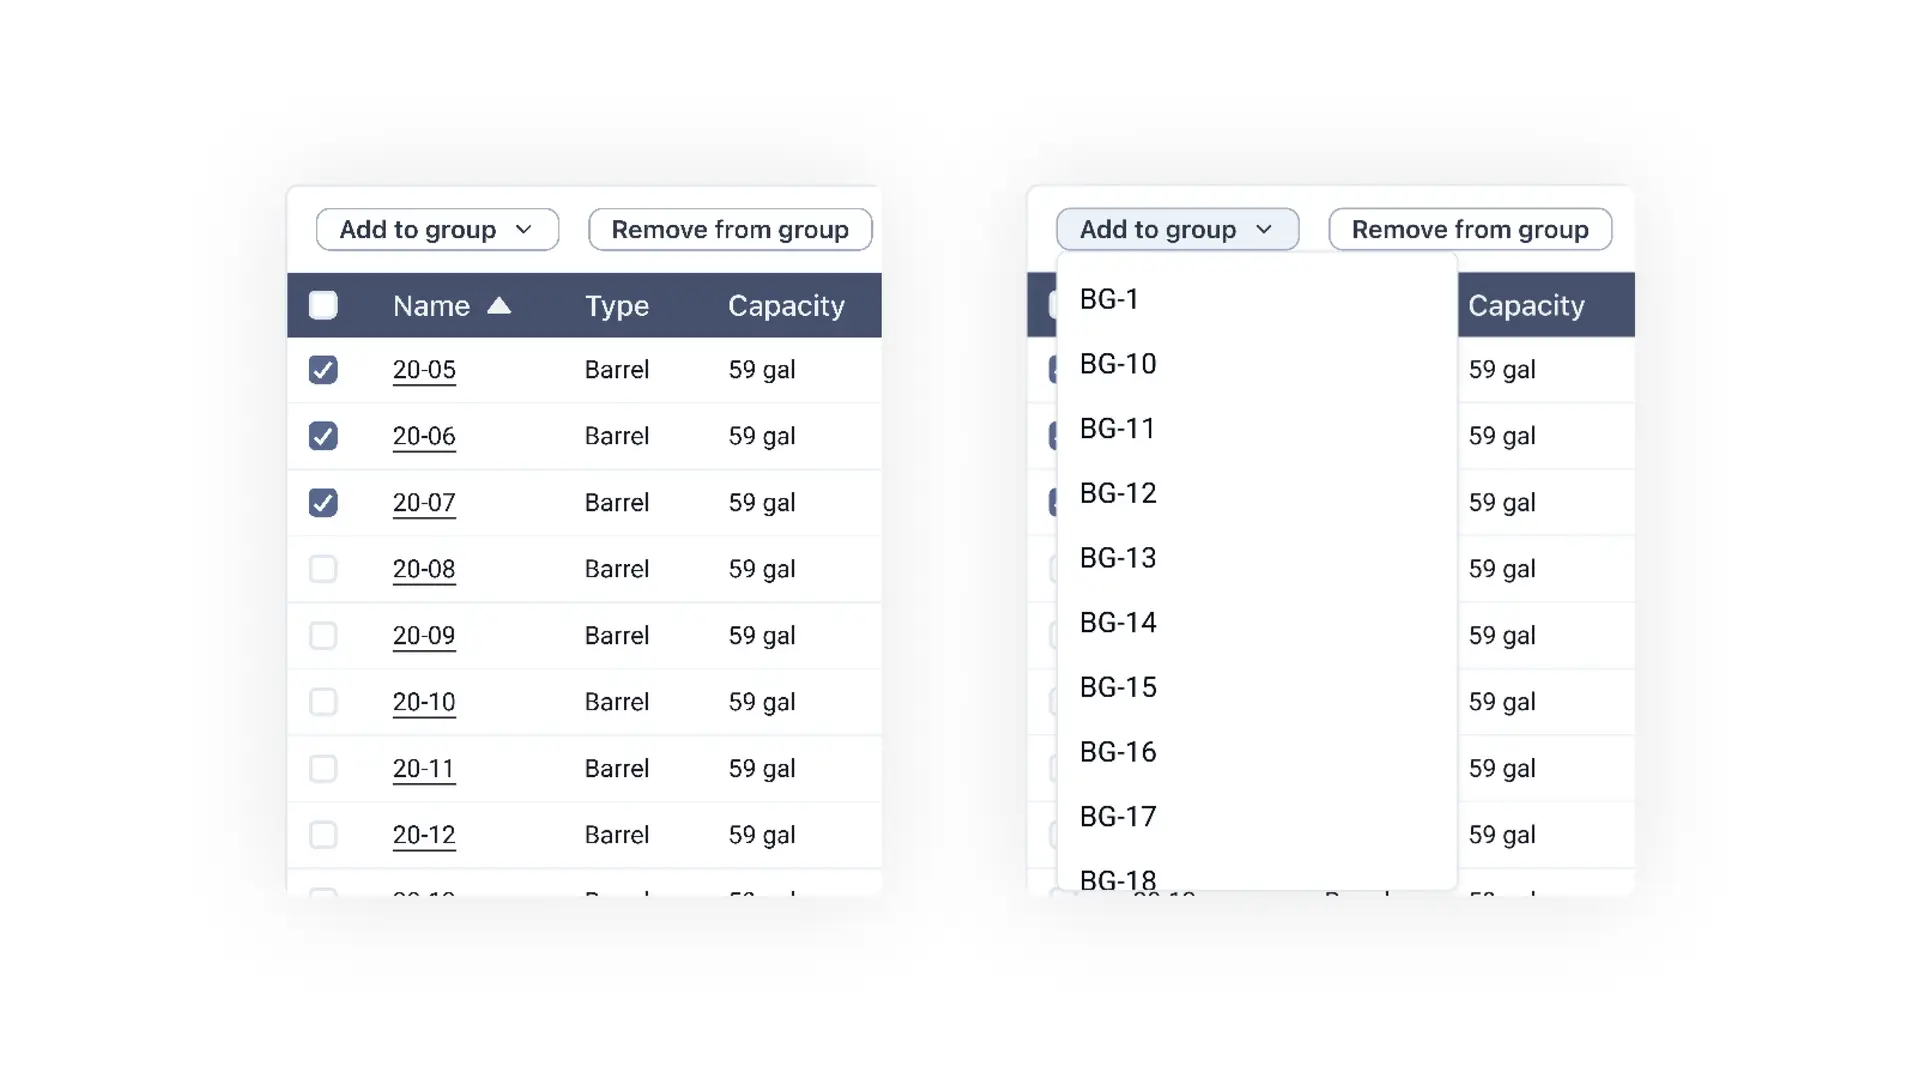The height and width of the screenshot is (1080, 1920).
Task: Open hyperlink for item 20-09
Action: [423, 634]
